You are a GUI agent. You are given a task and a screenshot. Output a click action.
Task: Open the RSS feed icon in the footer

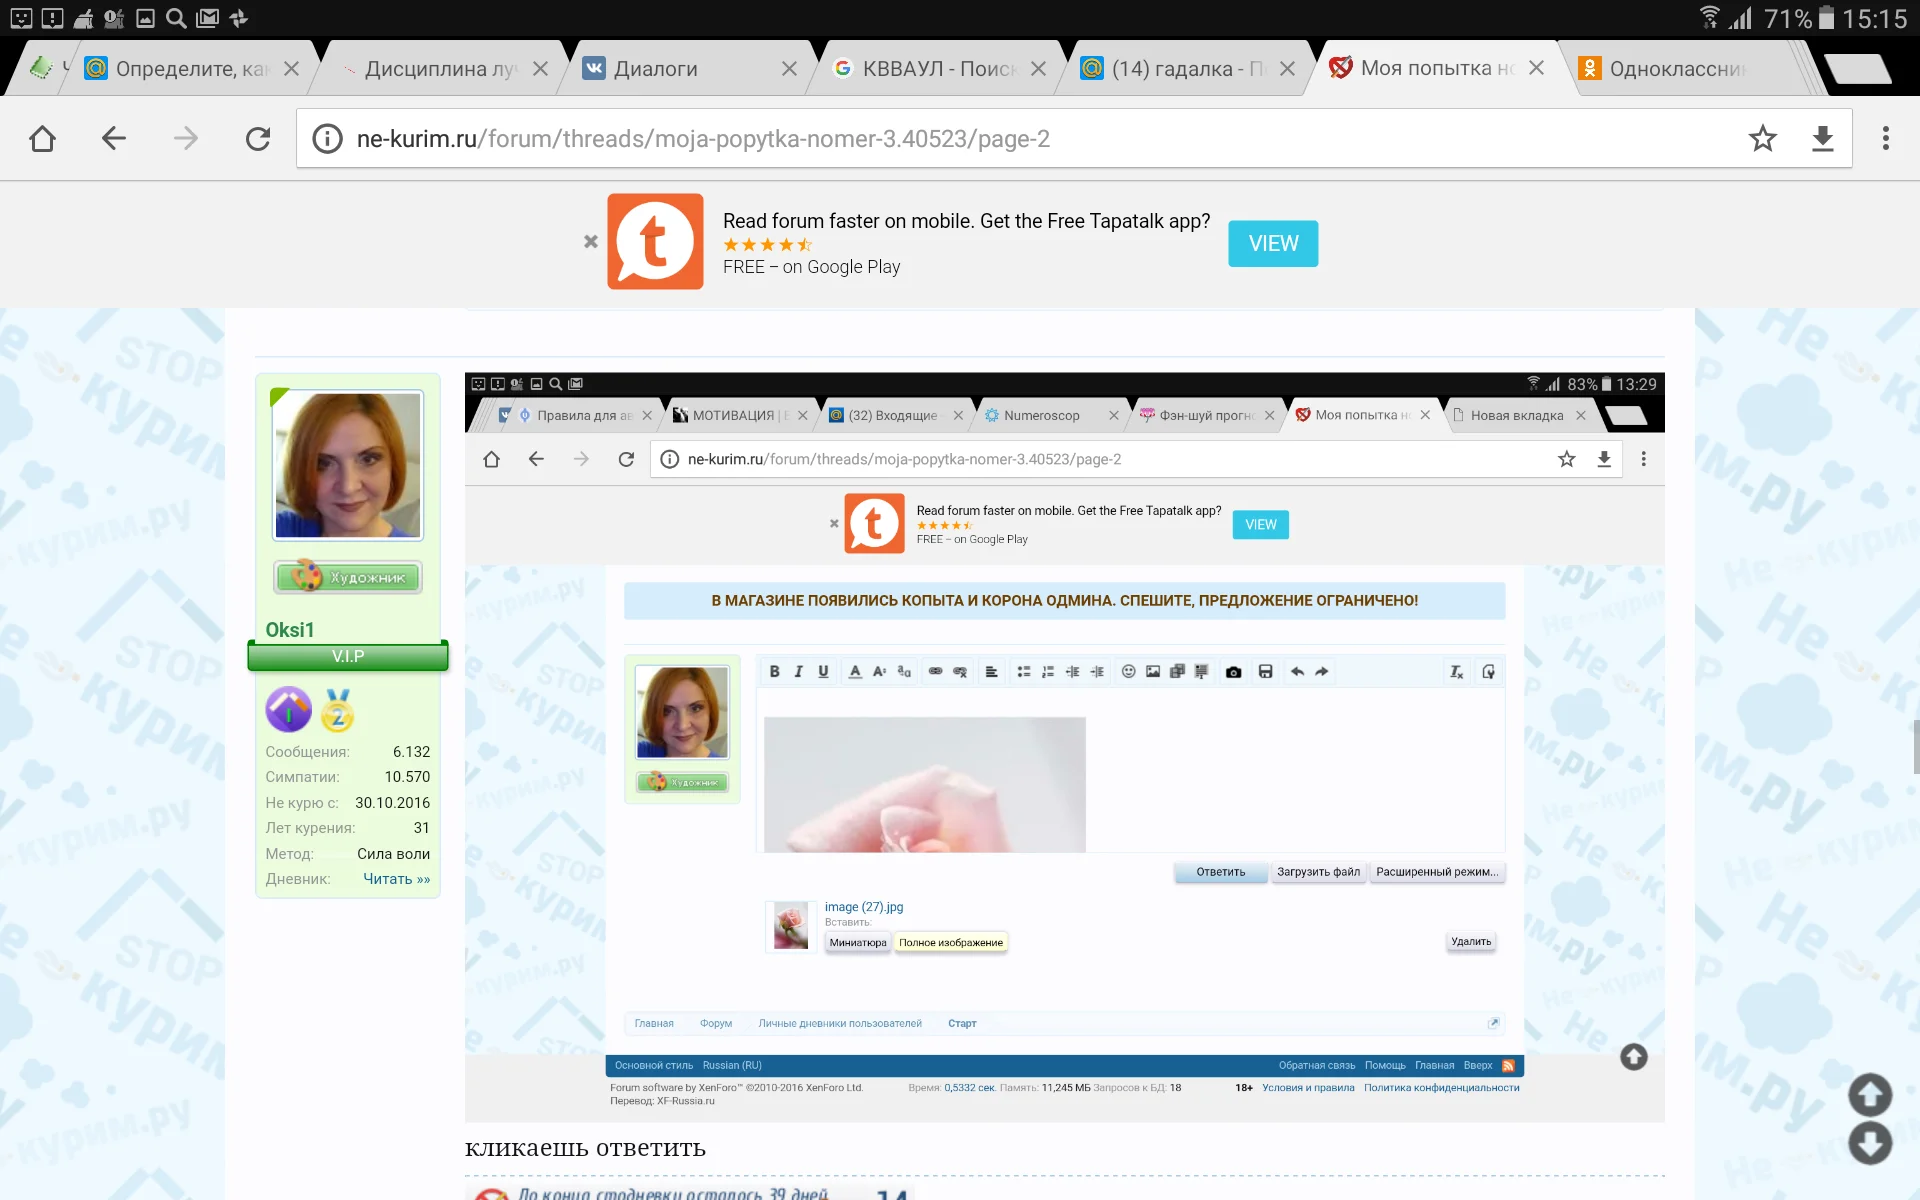point(1508,1066)
